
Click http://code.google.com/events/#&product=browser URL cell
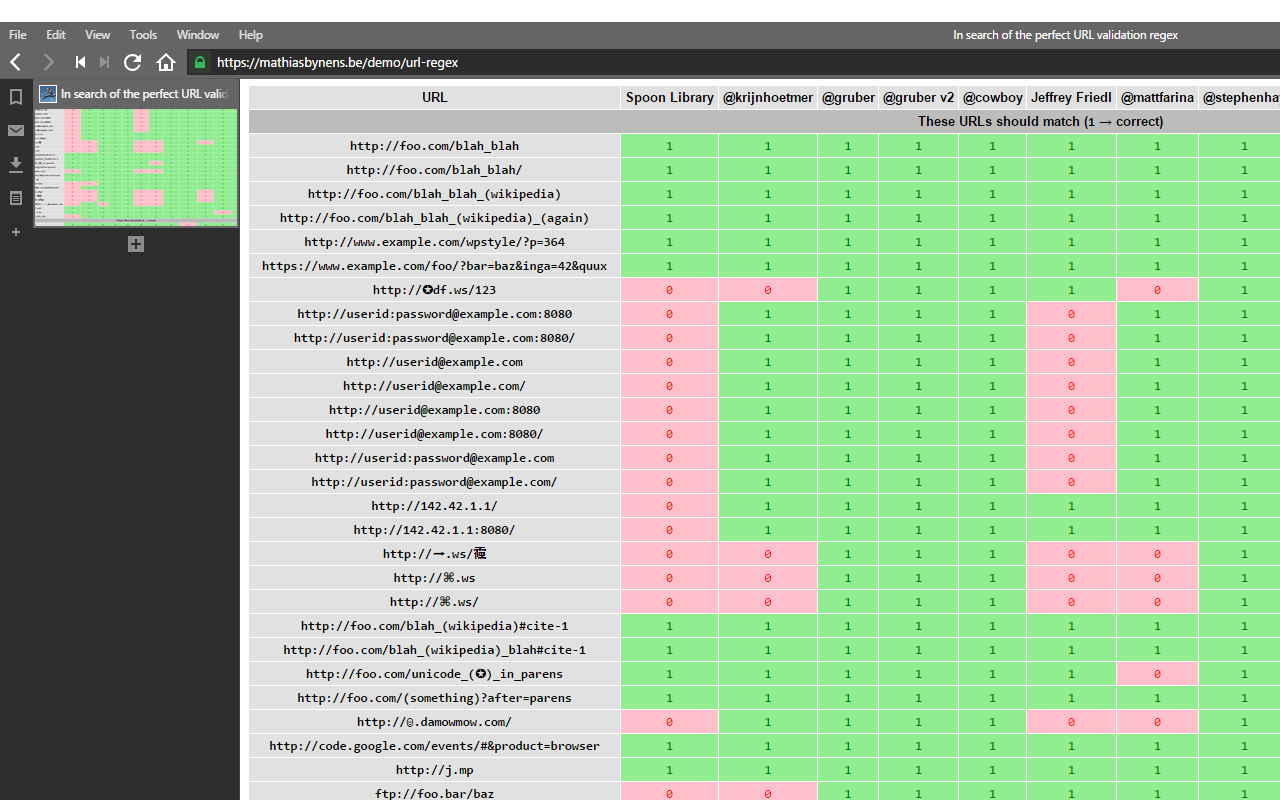point(435,746)
